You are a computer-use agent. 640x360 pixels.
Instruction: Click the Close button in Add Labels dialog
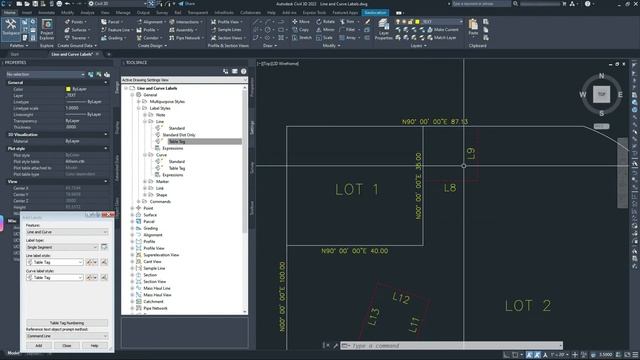[67, 345]
